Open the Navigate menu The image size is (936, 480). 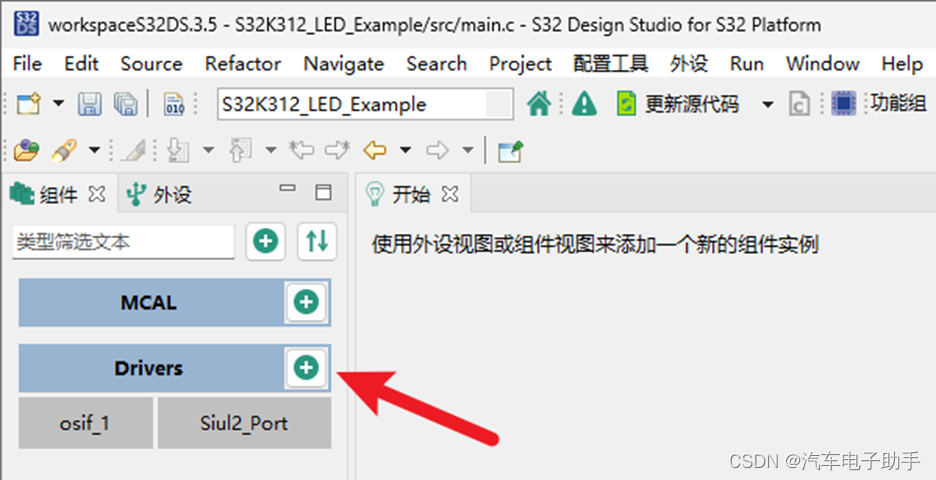(x=344, y=63)
